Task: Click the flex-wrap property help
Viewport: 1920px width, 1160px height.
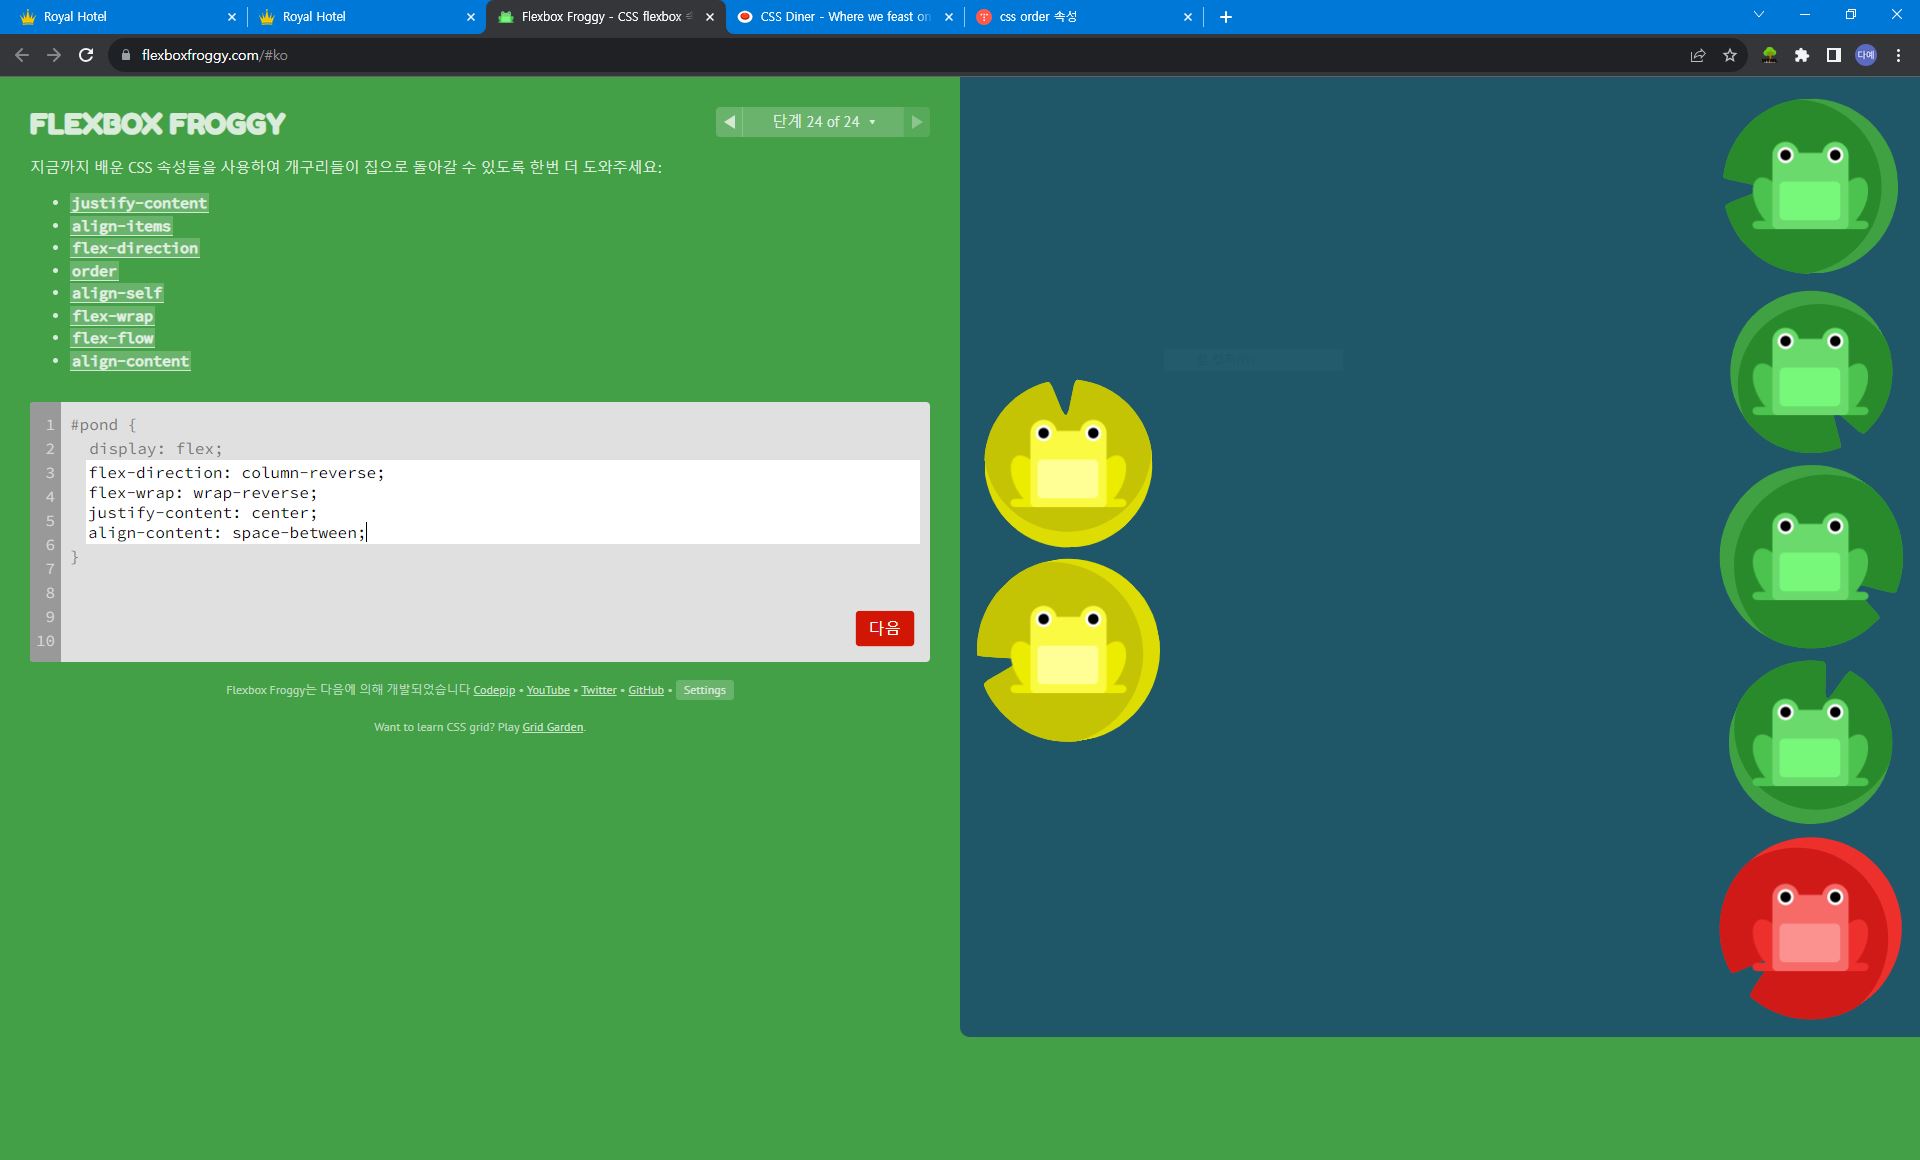Action: 112,316
